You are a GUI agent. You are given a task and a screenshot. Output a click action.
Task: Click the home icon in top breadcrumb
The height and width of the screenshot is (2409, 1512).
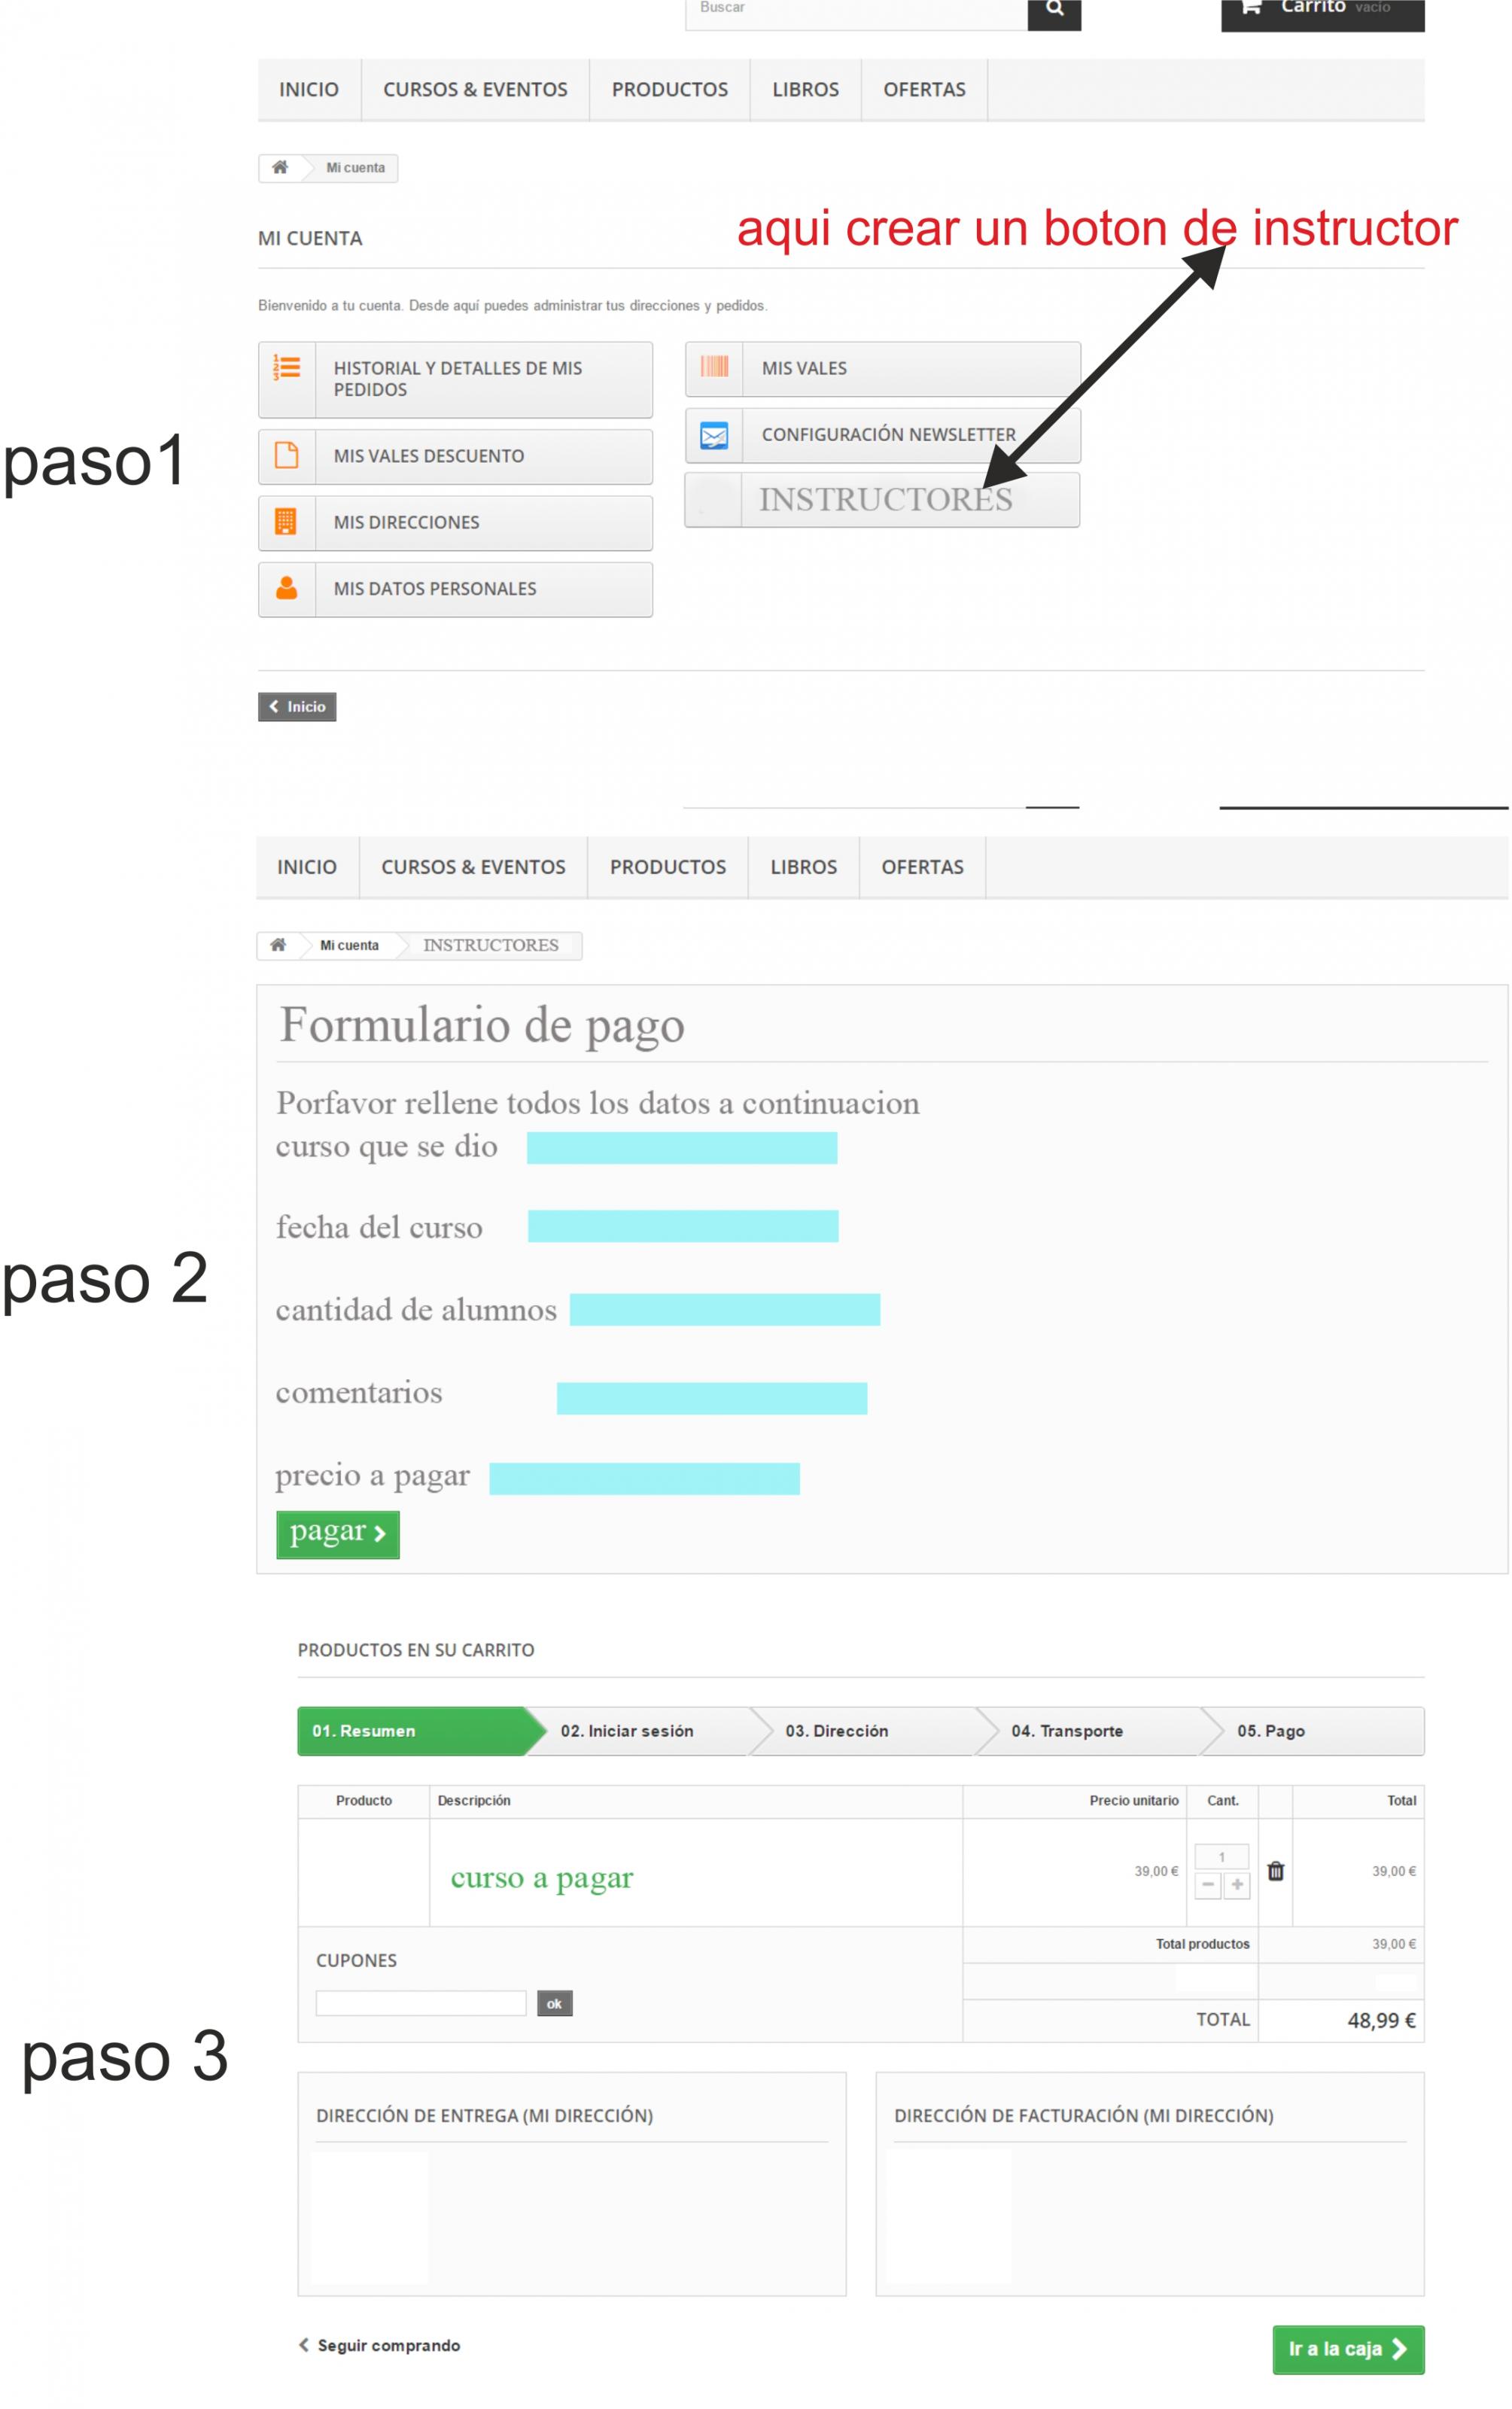tap(280, 167)
